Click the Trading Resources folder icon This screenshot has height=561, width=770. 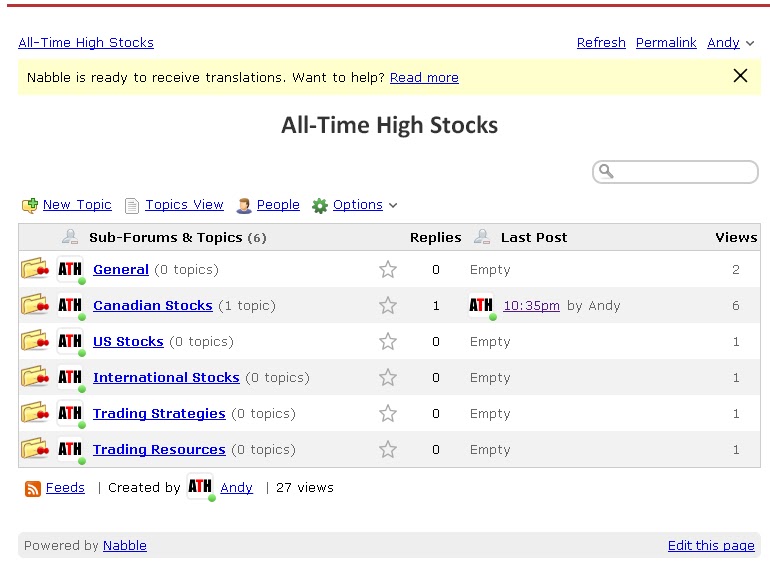(x=35, y=449)
